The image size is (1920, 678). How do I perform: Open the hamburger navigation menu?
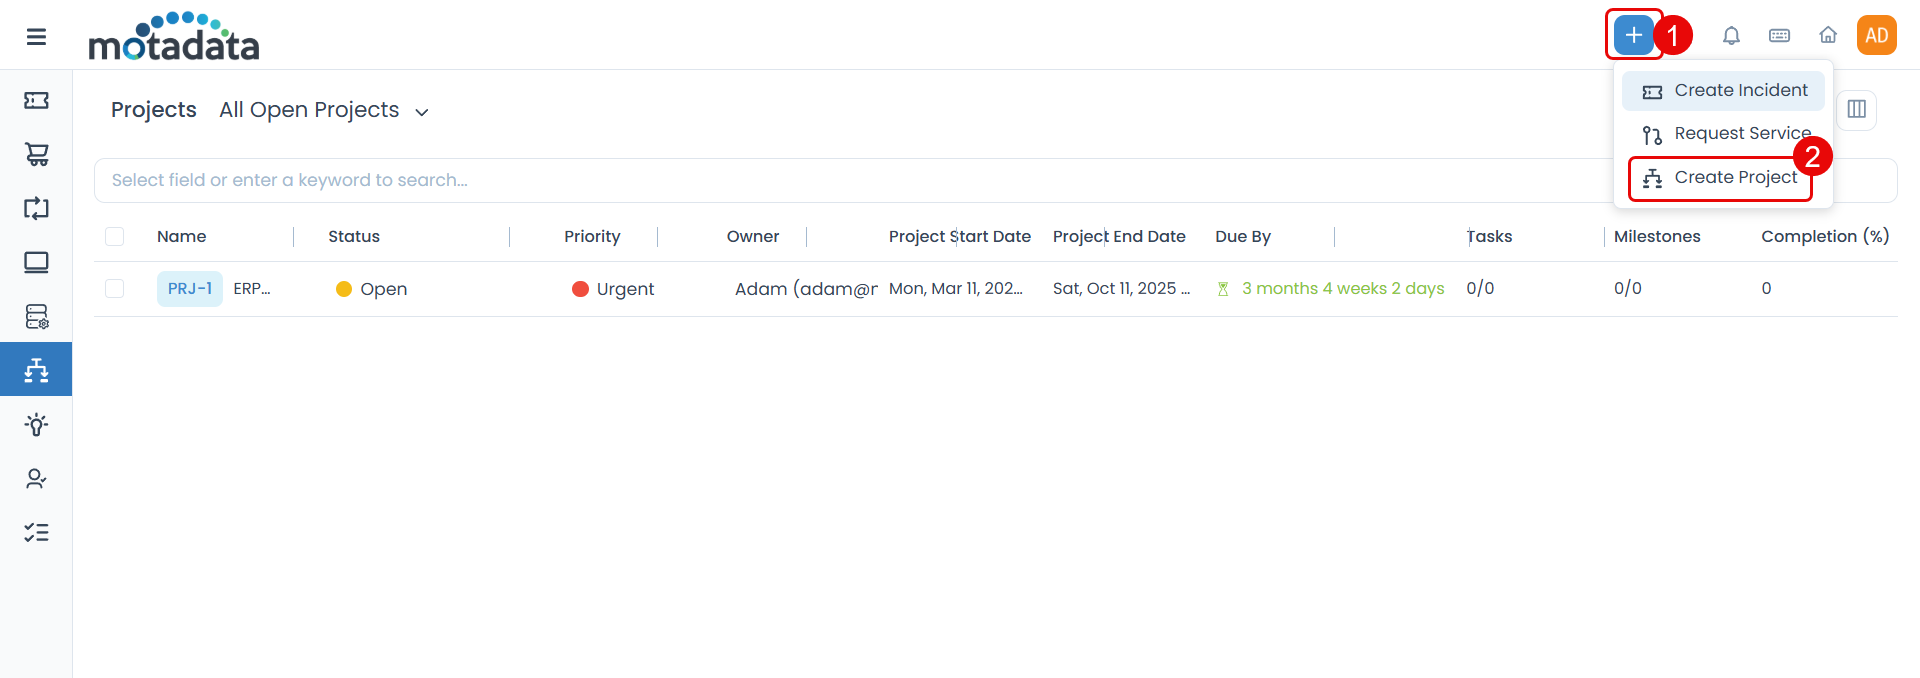(36, 37)
